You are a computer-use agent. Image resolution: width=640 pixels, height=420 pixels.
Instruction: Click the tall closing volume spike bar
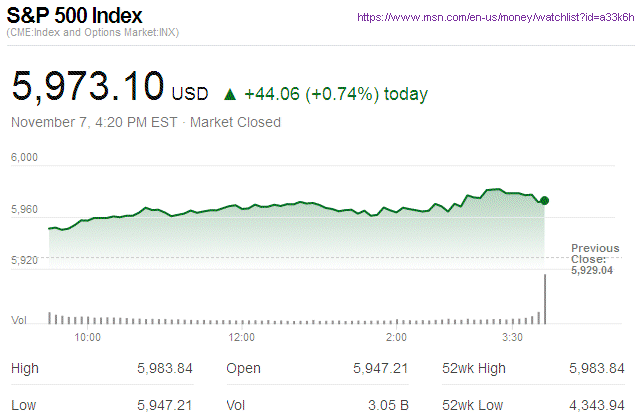point(545,298)
